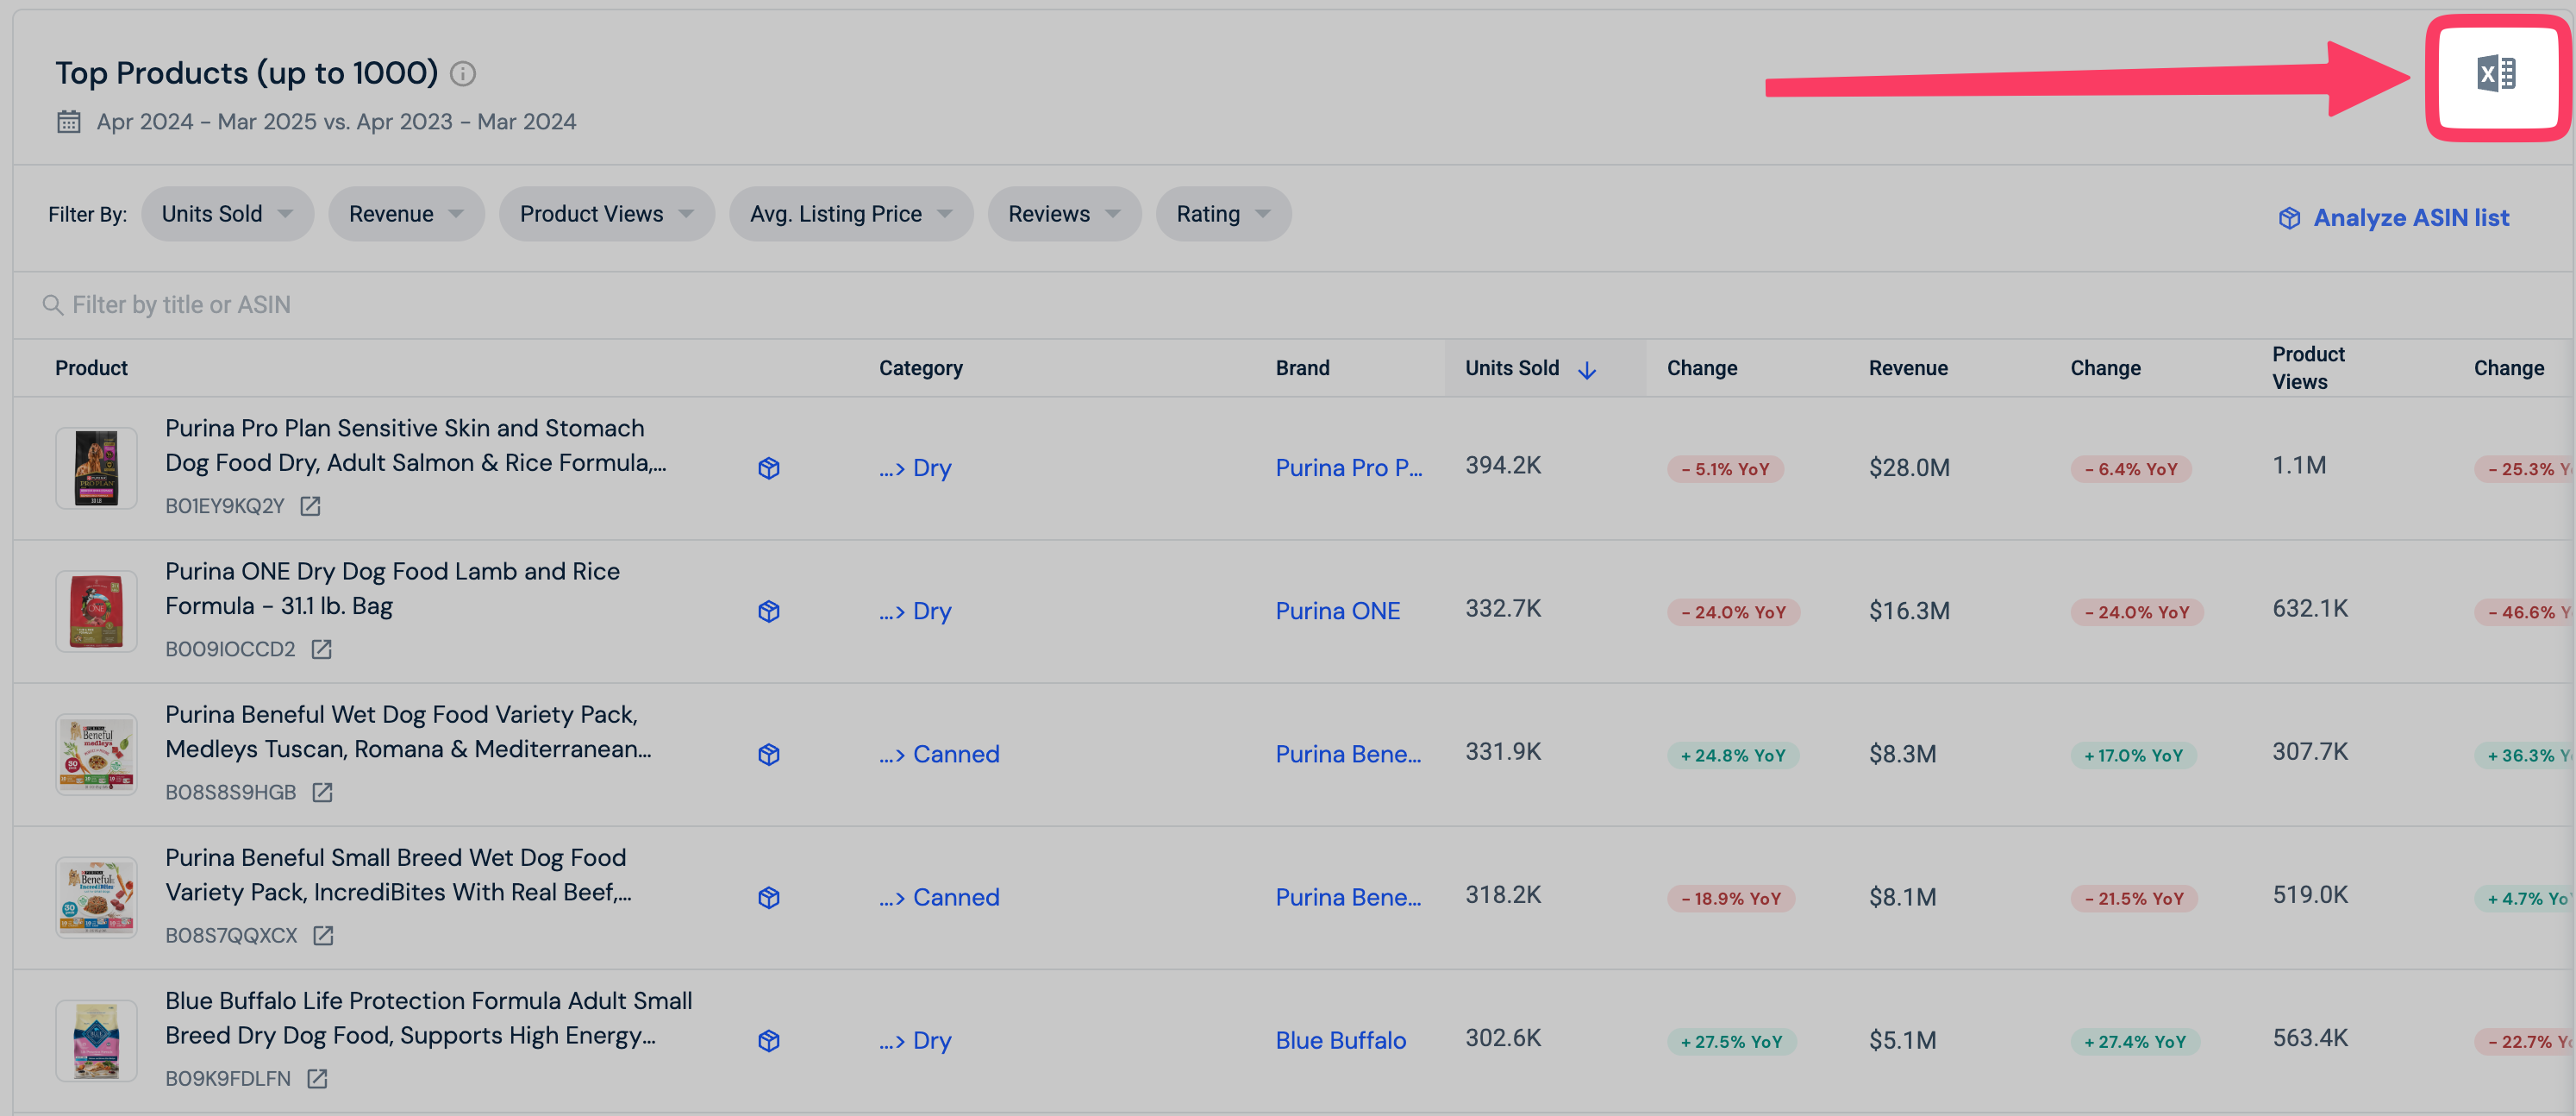
Task: Expand the Reviews filter
Action: (x=1064, y=214)
